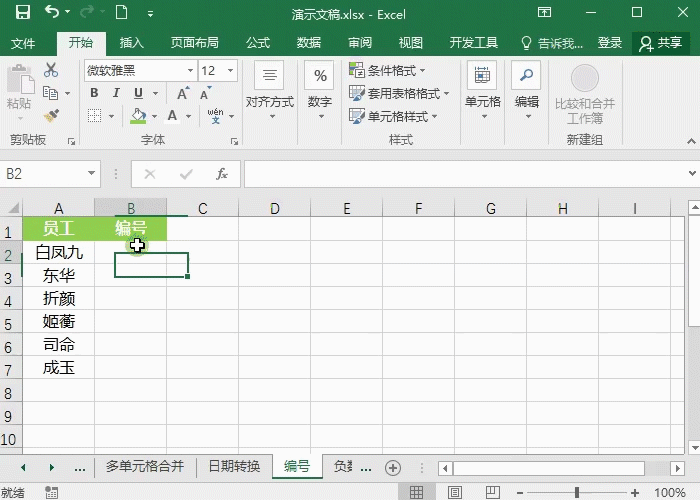Switch to Normal view icon in status bar
This screenshot has height=500, width=700.
(416, 492)
